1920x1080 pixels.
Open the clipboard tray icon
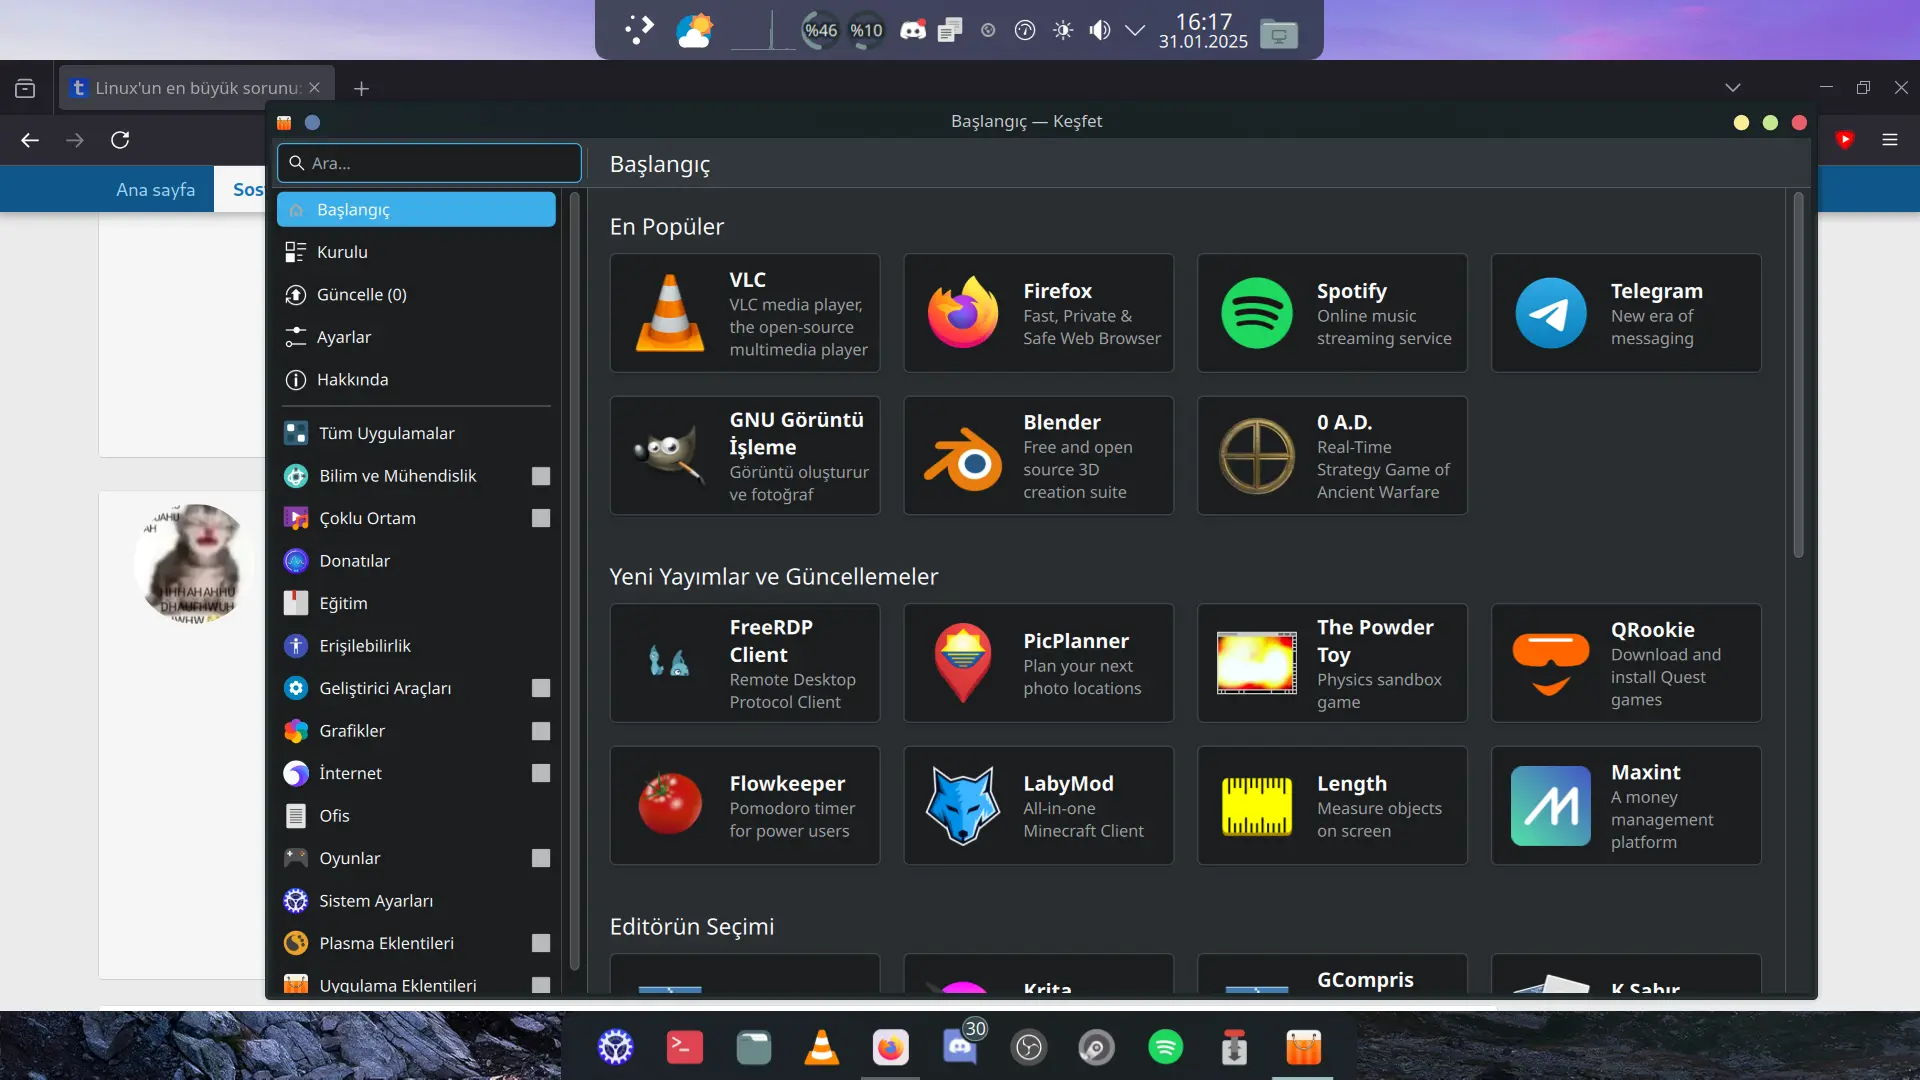tap(950, 30)
